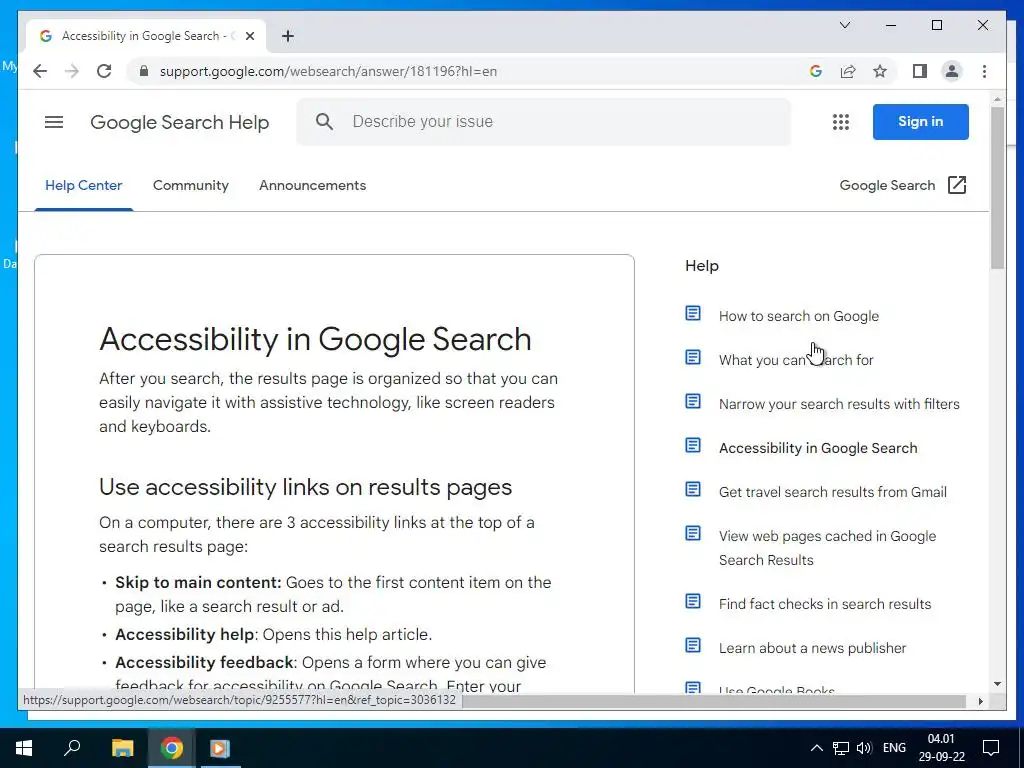Open the Windows Start menu
Viewport: 1024px width, 768px height.
point(24,748)
